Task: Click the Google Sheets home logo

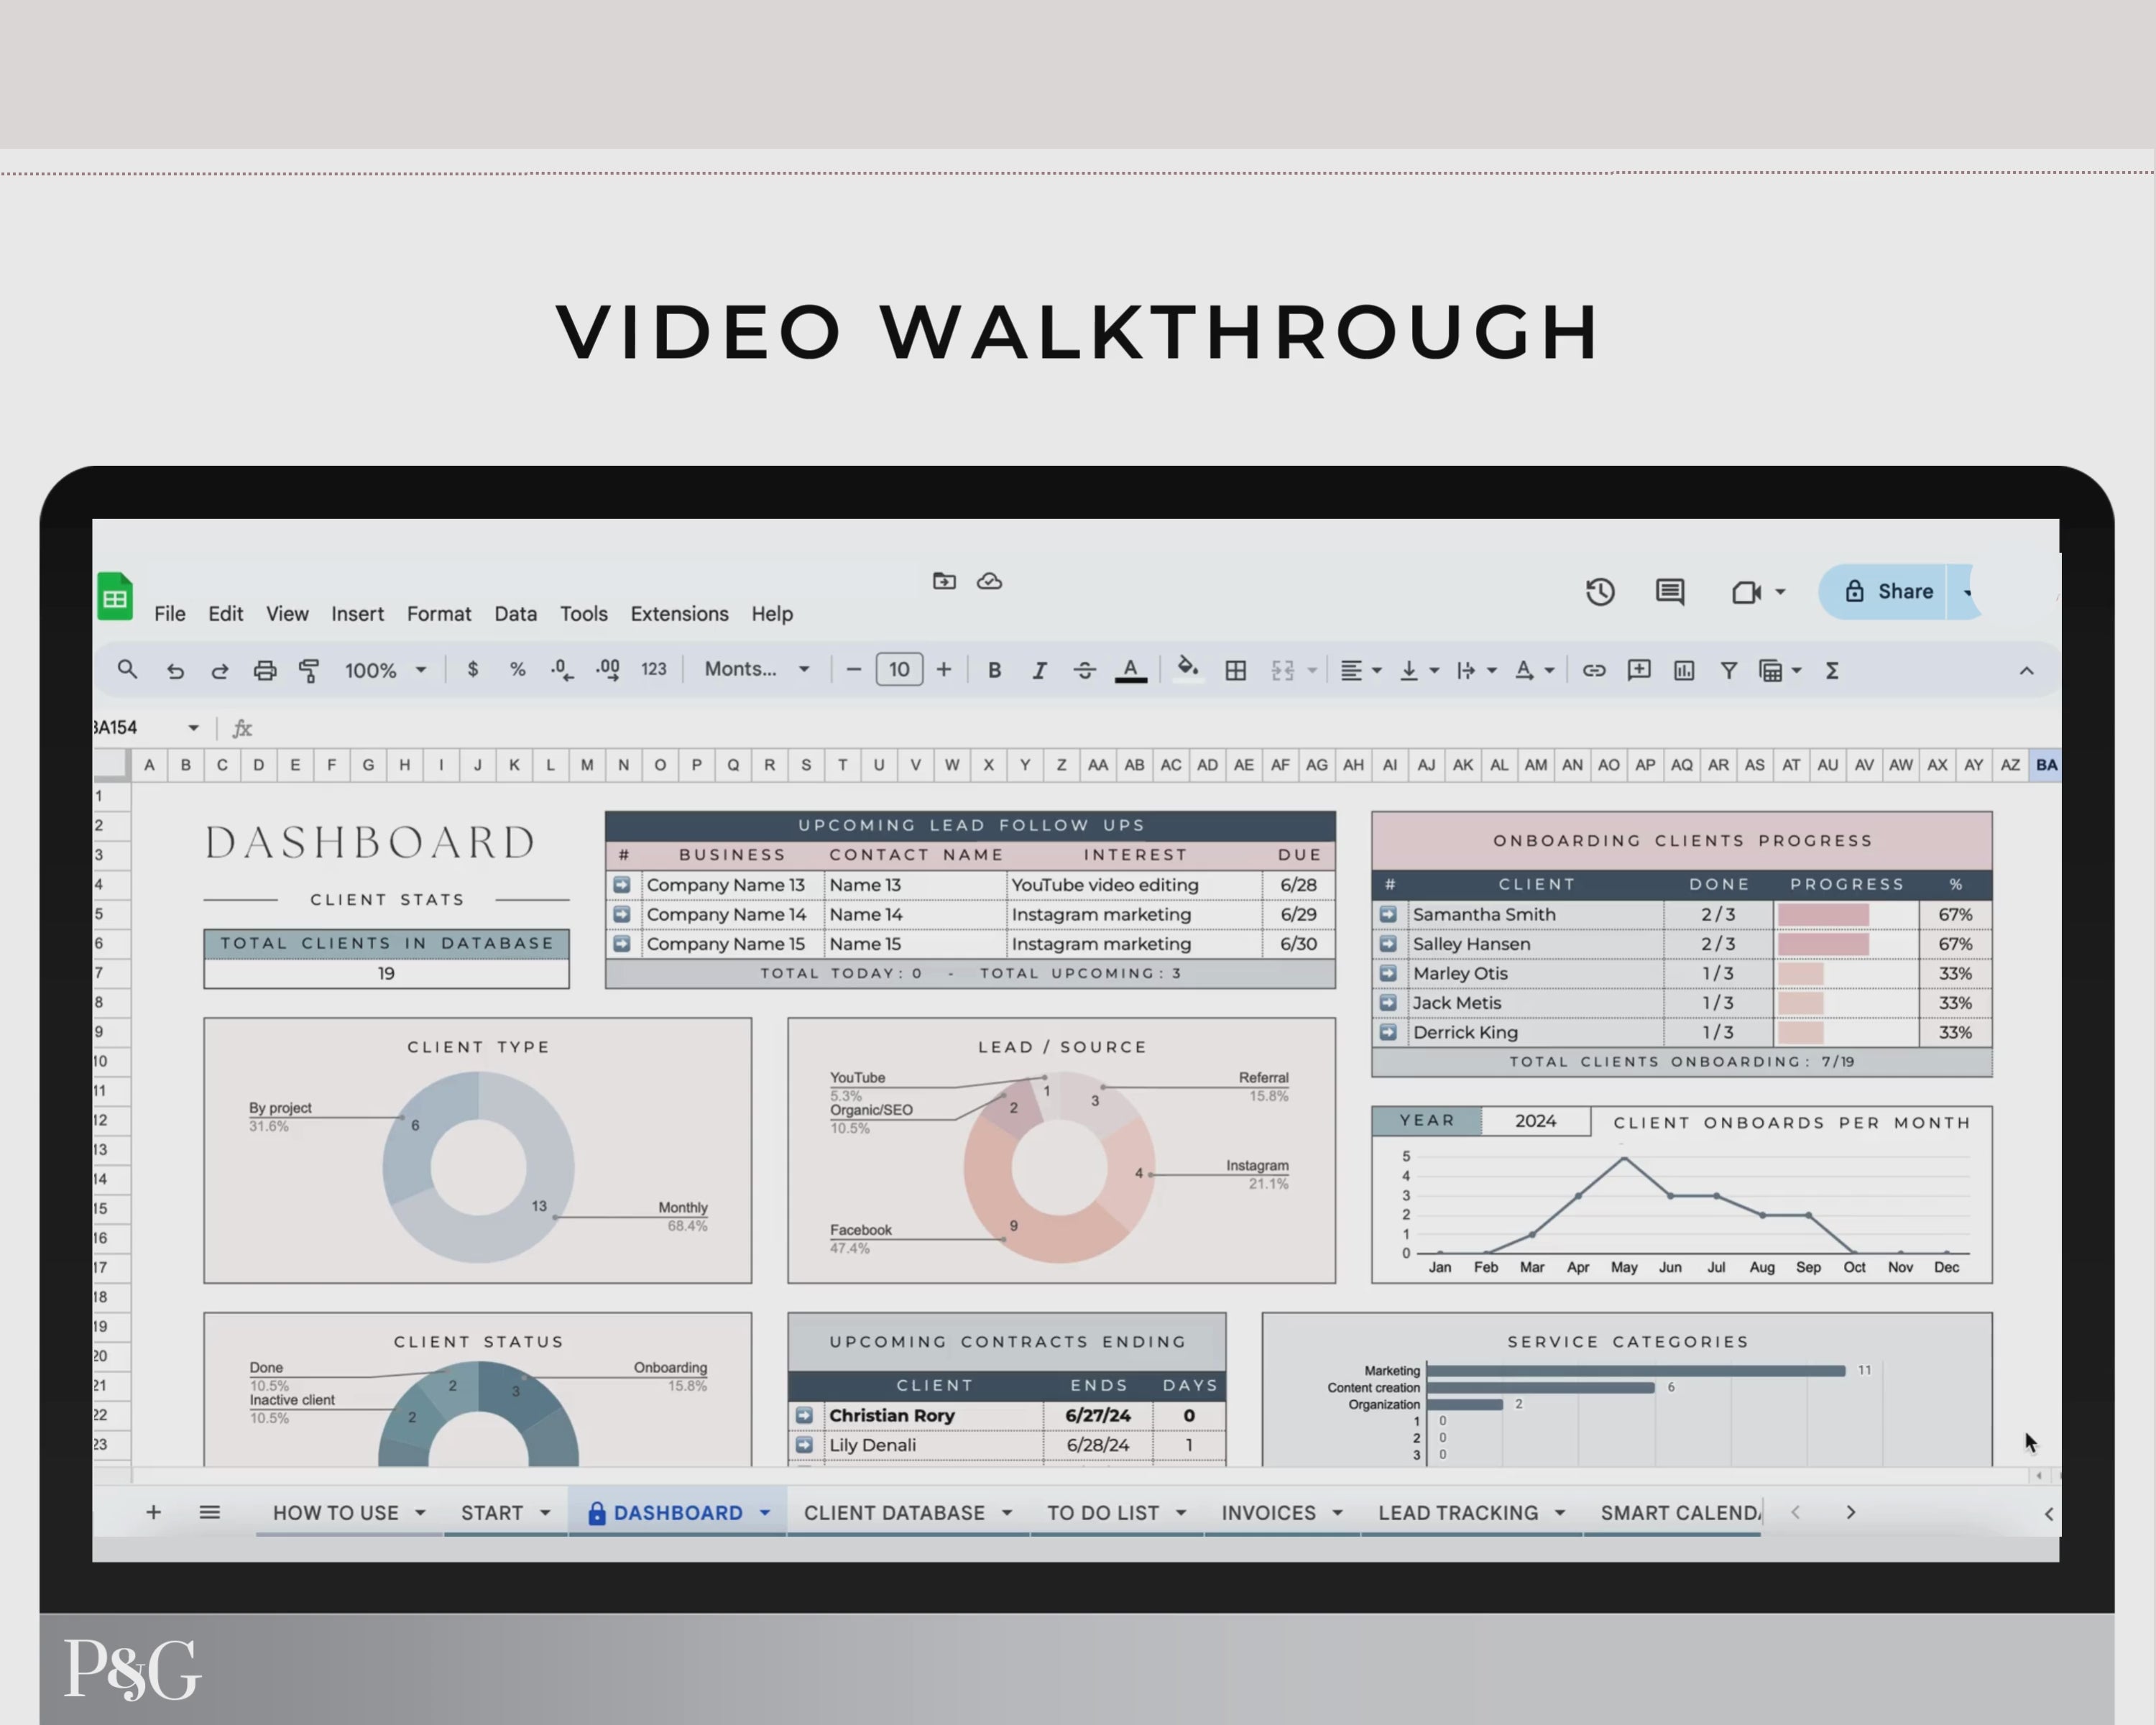Action: point(115,596)
